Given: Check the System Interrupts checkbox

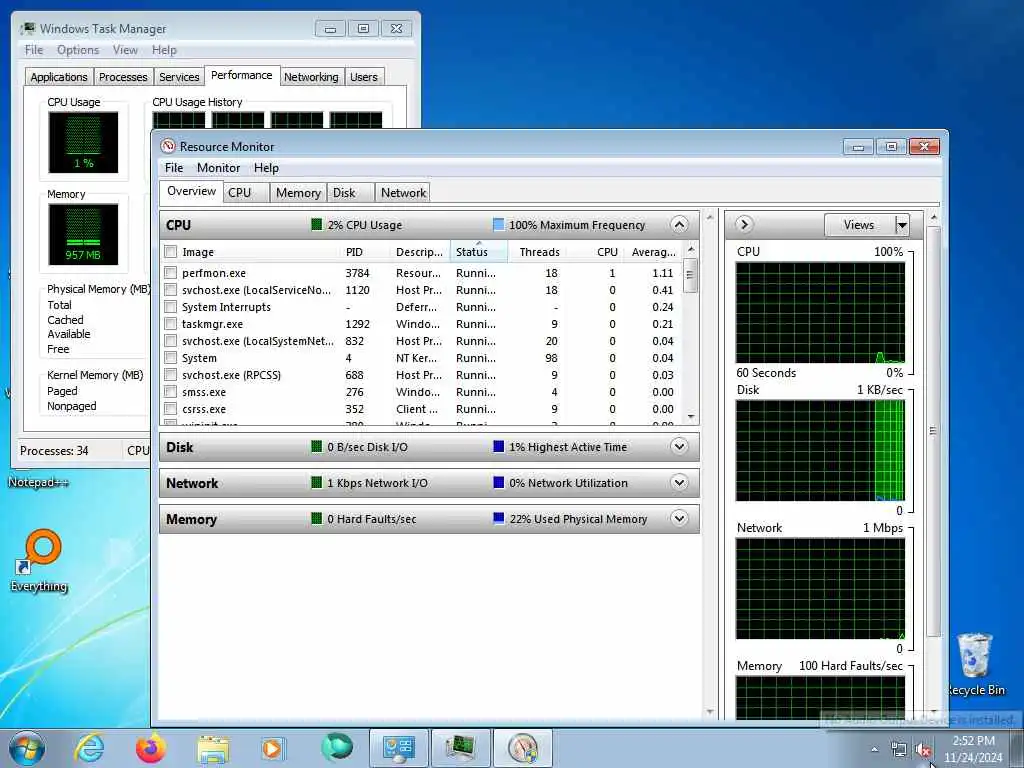Looking at the screenshot, I should click(170, 307).
